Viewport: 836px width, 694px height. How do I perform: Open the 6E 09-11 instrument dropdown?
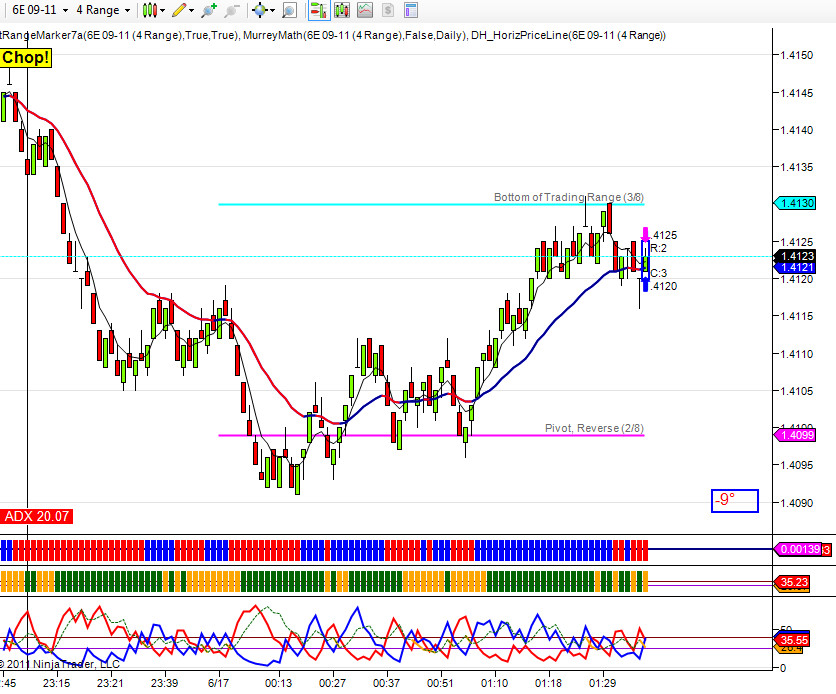point(40,10)
